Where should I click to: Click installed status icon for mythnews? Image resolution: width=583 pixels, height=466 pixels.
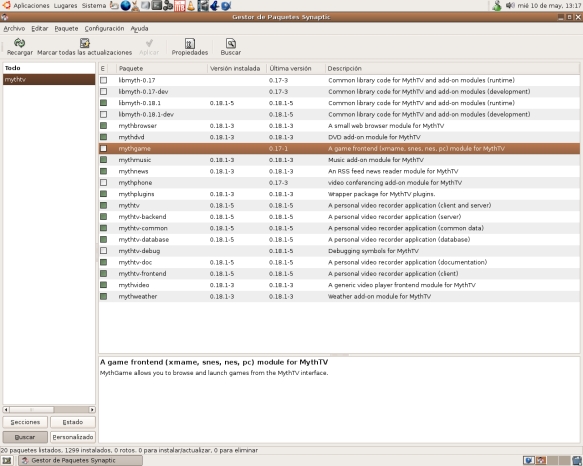click(x=103, y=171)
